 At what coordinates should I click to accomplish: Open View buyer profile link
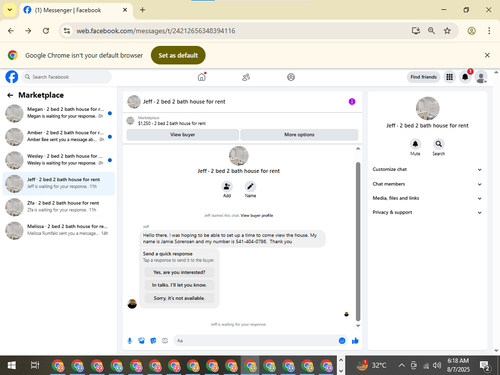coord(257,216)
